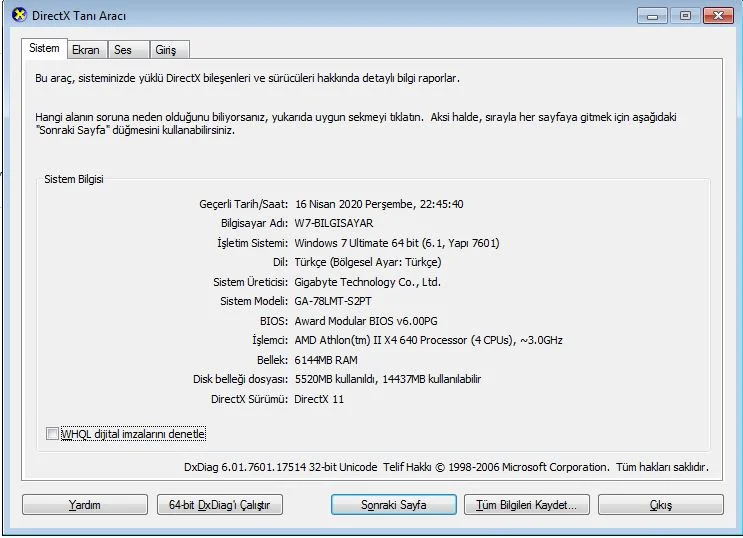Close the DirectX Tanı Aracı window
The width and height of the screenshot is (743, 538).
[719, 16]
